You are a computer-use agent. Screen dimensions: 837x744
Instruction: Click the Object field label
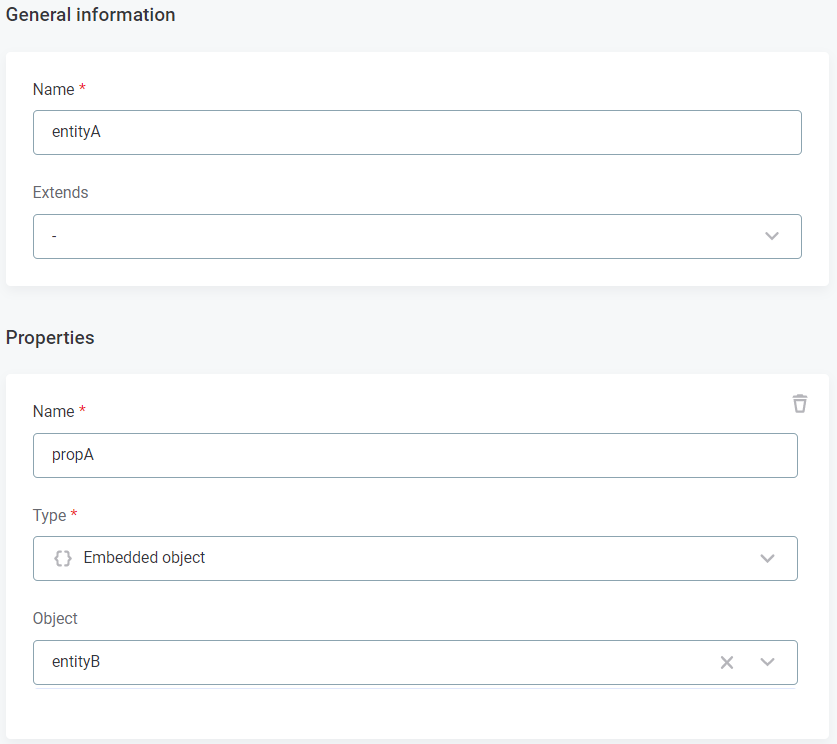(55, 618)
